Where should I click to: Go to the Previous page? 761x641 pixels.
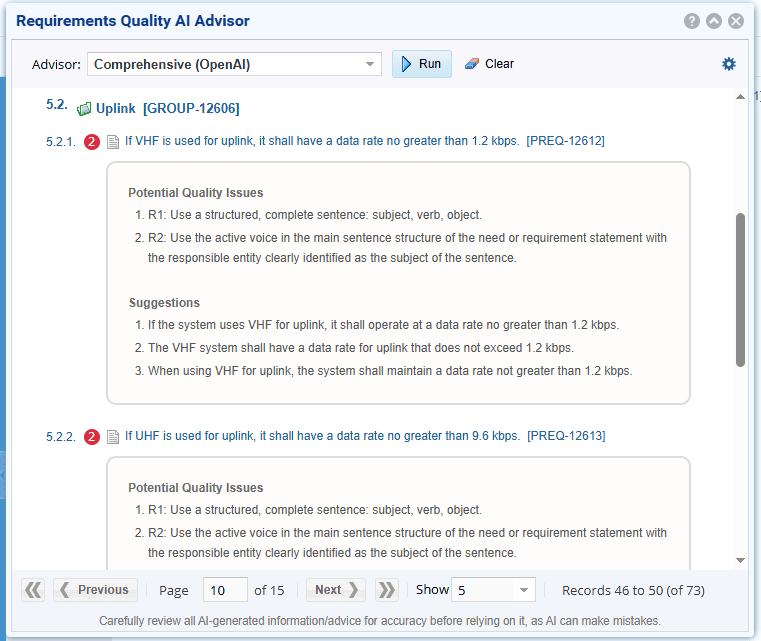[95, 590]
